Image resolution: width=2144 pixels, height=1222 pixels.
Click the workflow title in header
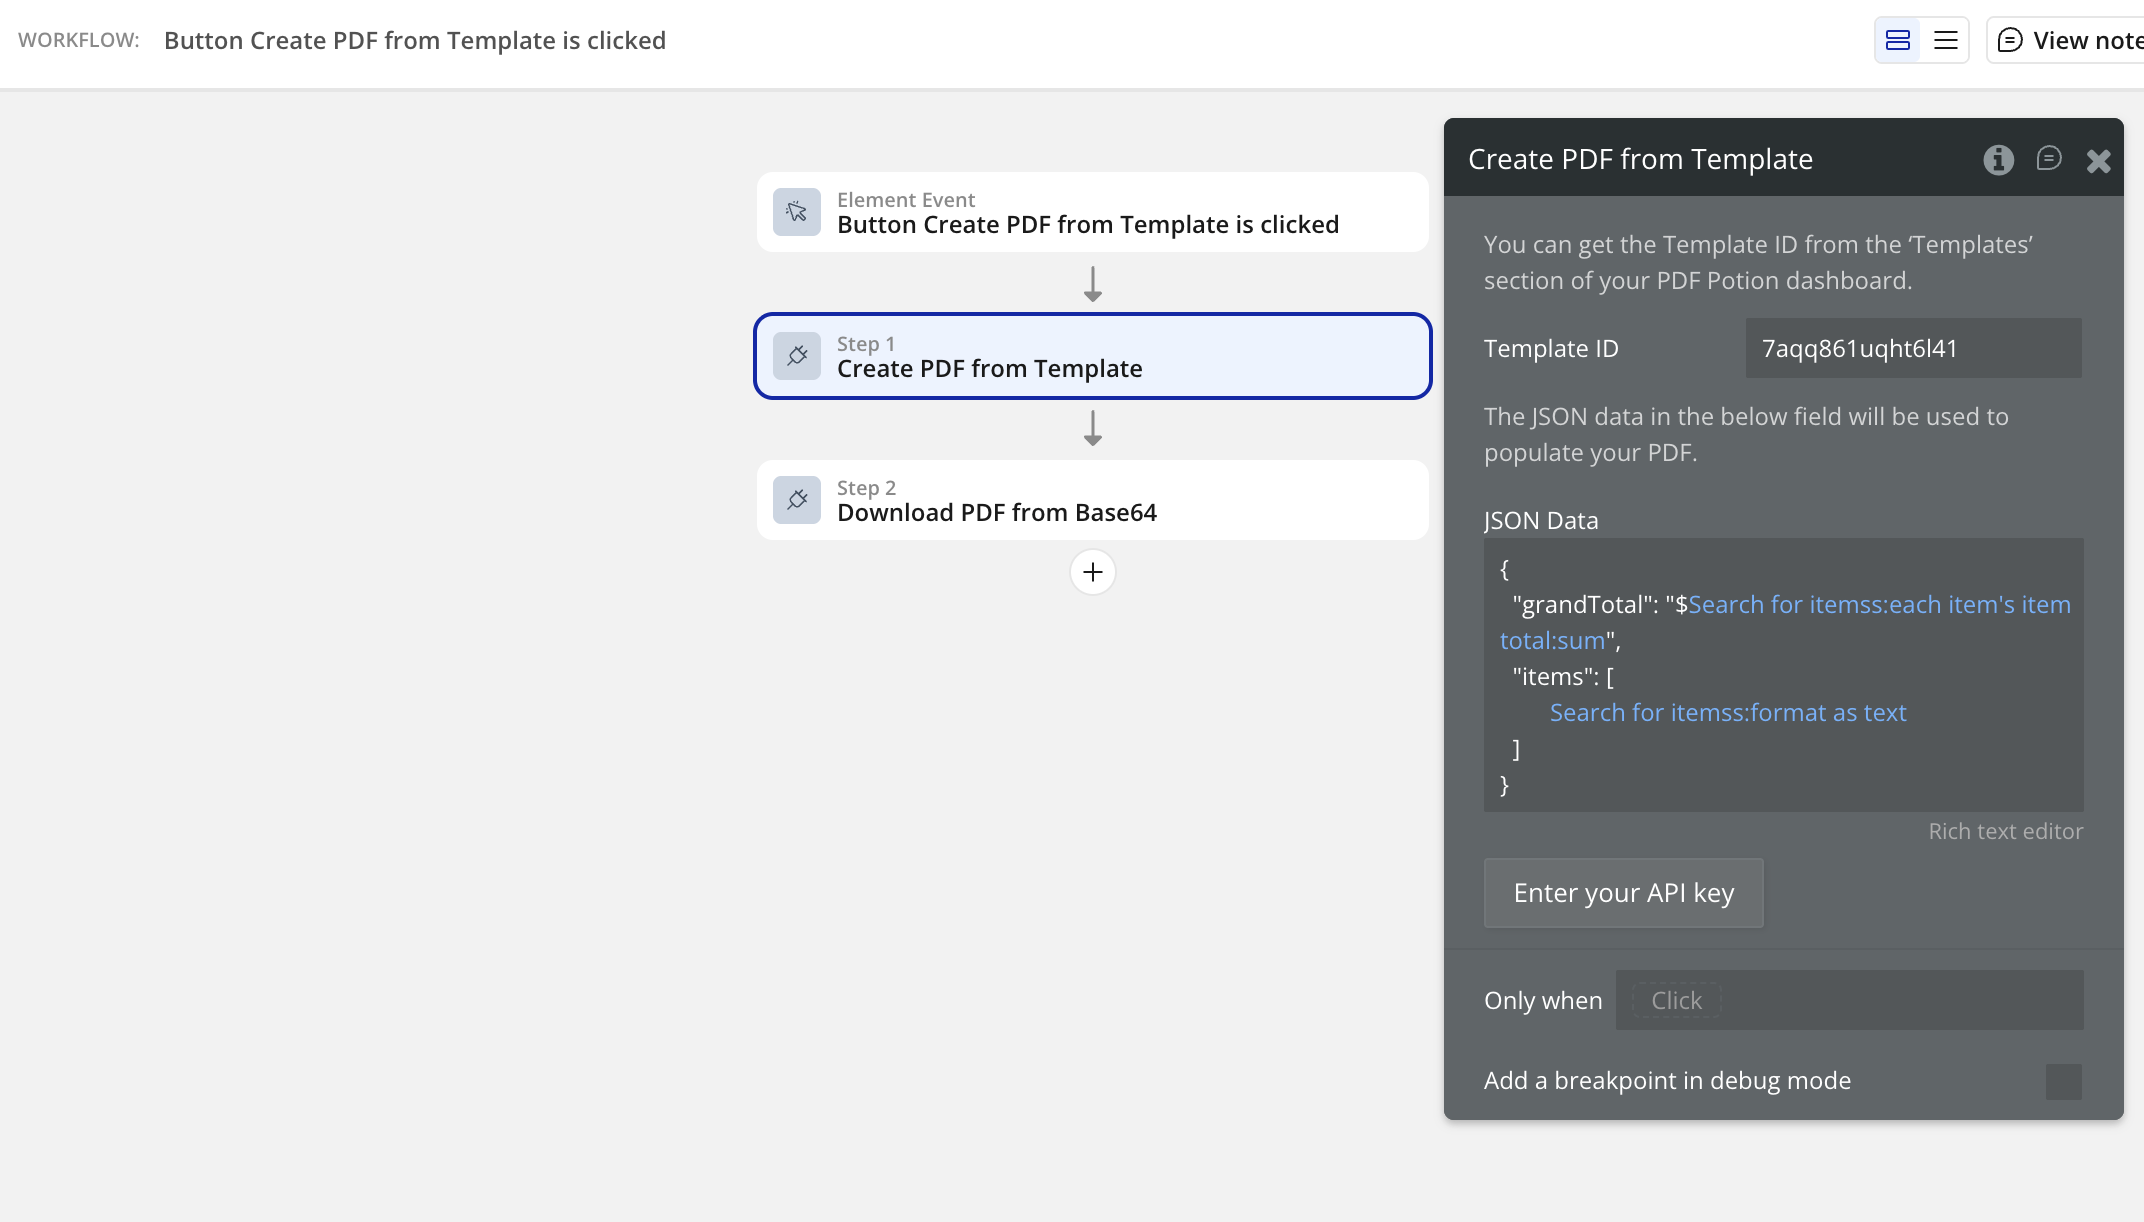pos(414,40)
